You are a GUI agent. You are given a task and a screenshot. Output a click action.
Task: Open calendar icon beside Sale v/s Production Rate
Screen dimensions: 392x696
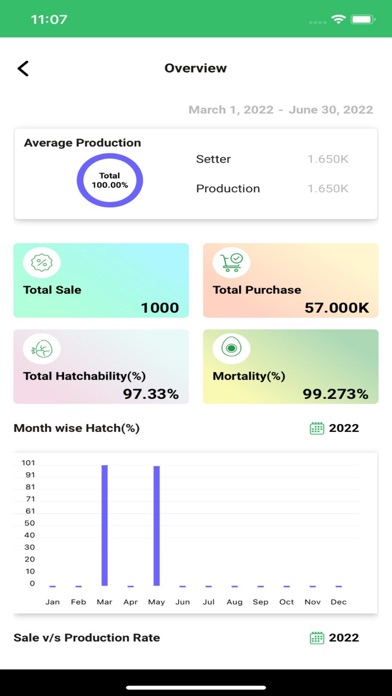pos(317,638)
